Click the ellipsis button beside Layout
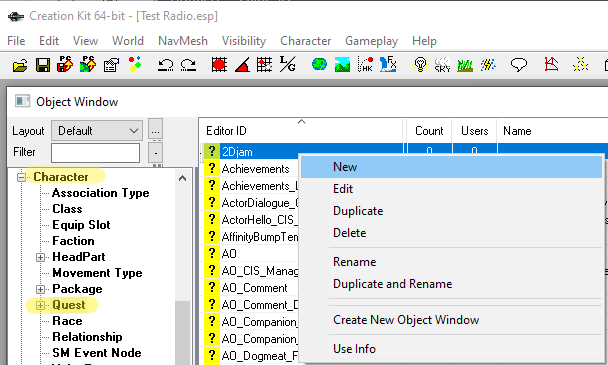The image size is (608, 365). pos(155,130)
